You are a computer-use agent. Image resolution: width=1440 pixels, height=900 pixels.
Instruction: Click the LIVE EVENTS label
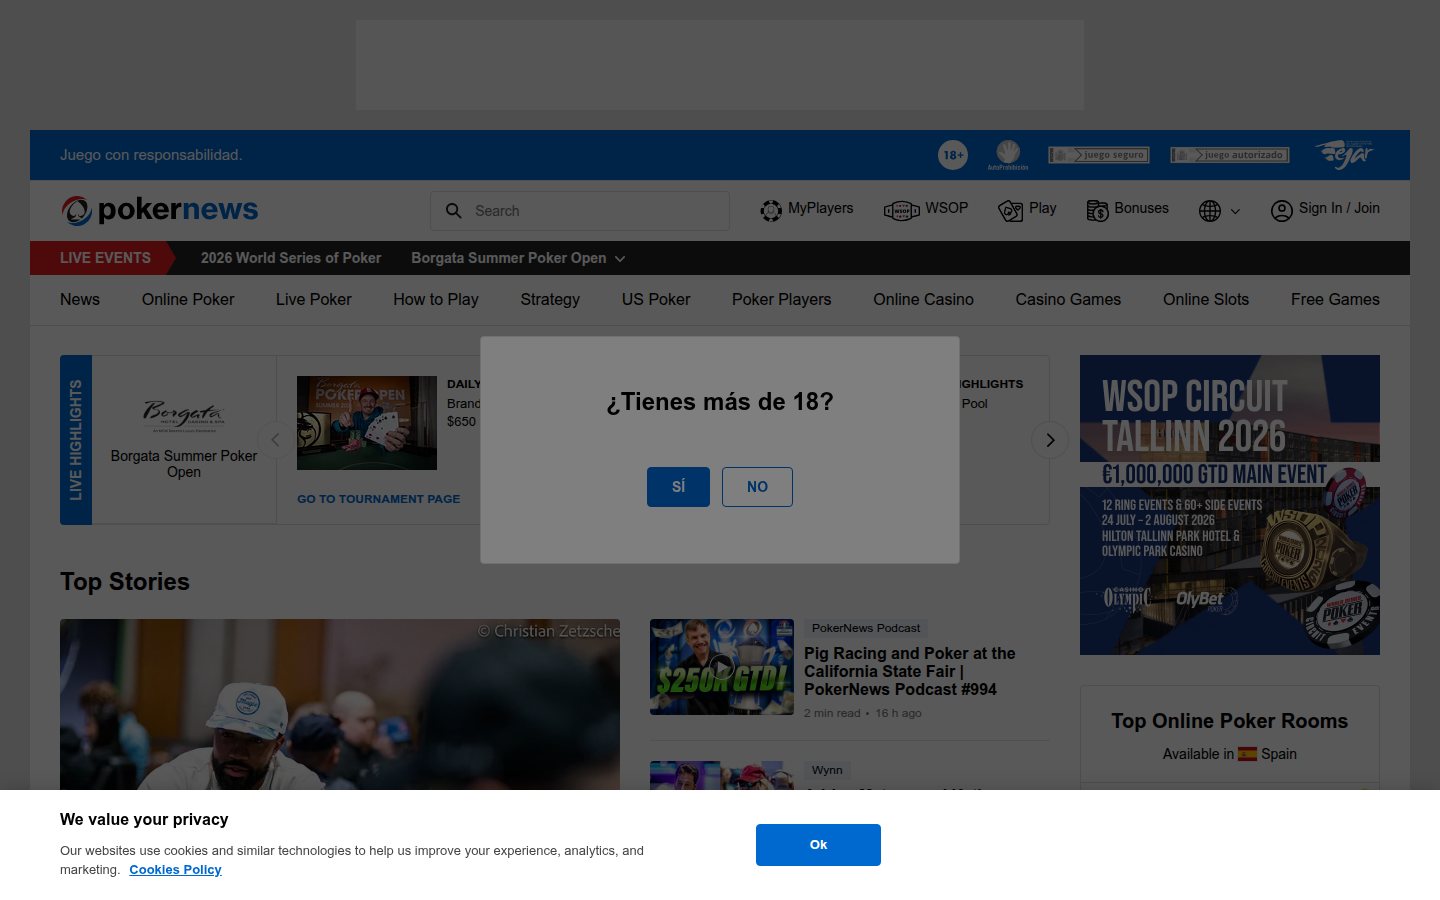click(105, 258)
